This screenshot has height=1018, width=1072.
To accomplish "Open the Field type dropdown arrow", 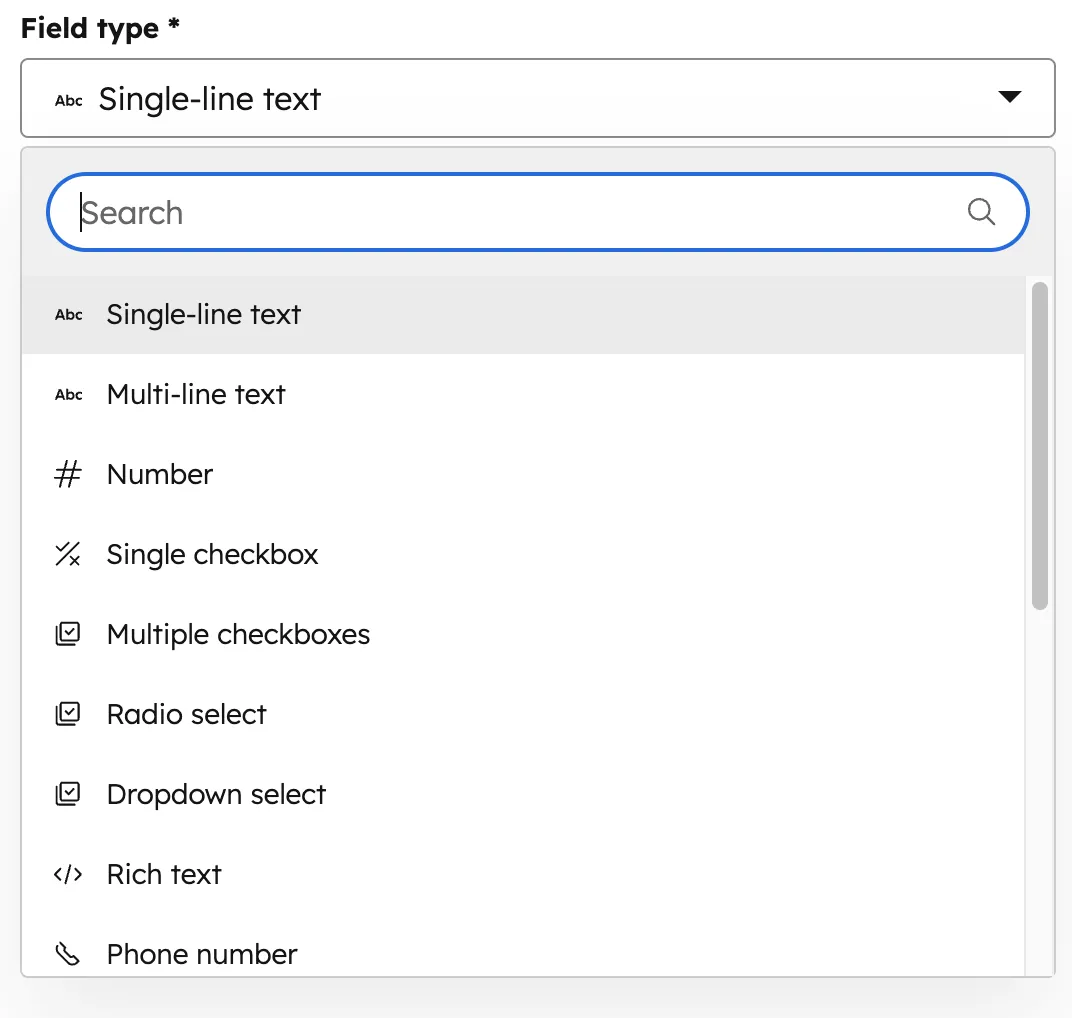I will 1010,97.
